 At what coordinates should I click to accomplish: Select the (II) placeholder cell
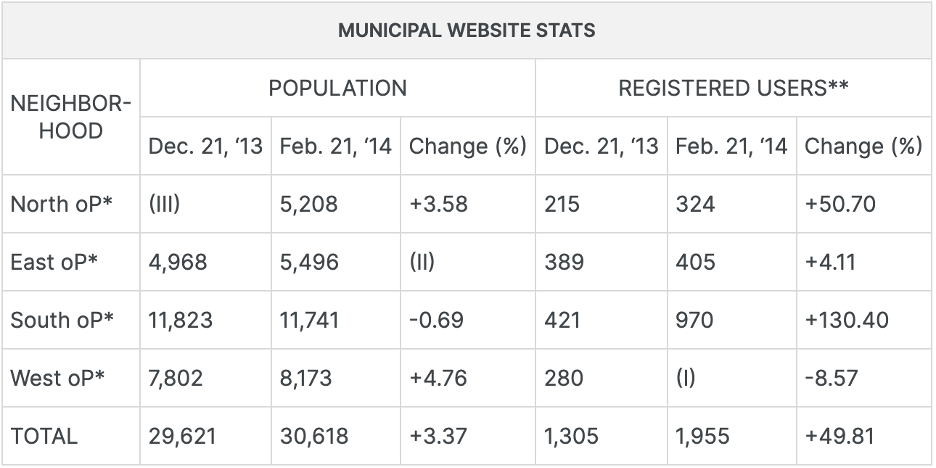click(x=423, y=262)
